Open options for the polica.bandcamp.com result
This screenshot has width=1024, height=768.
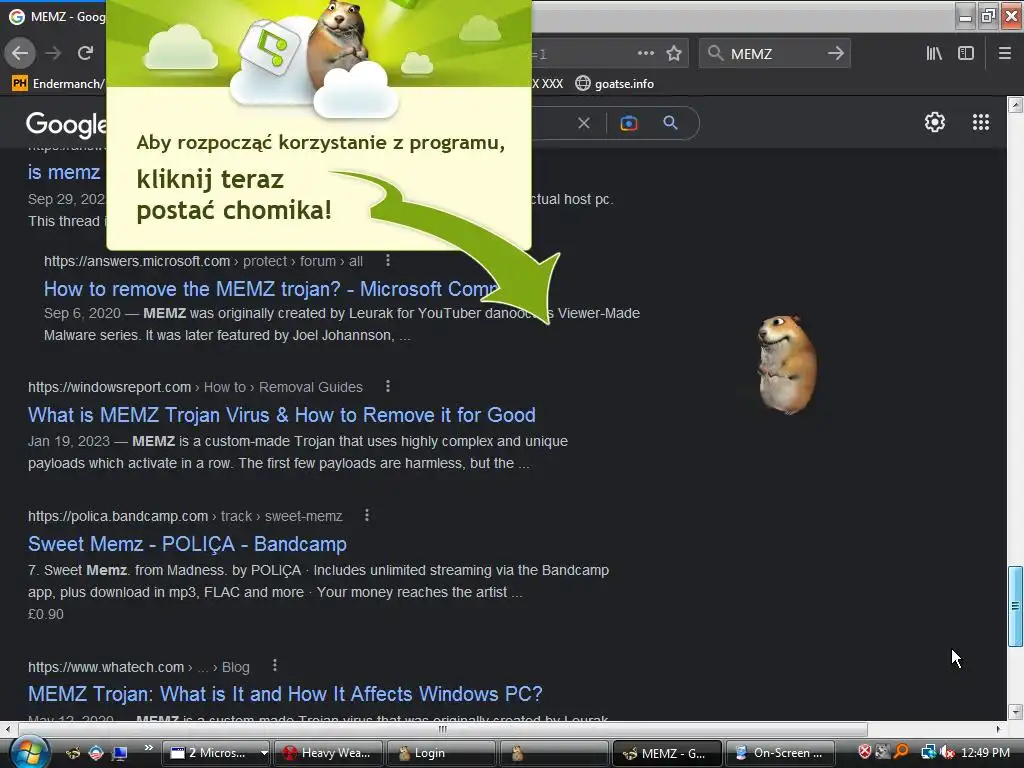point(367,515)
